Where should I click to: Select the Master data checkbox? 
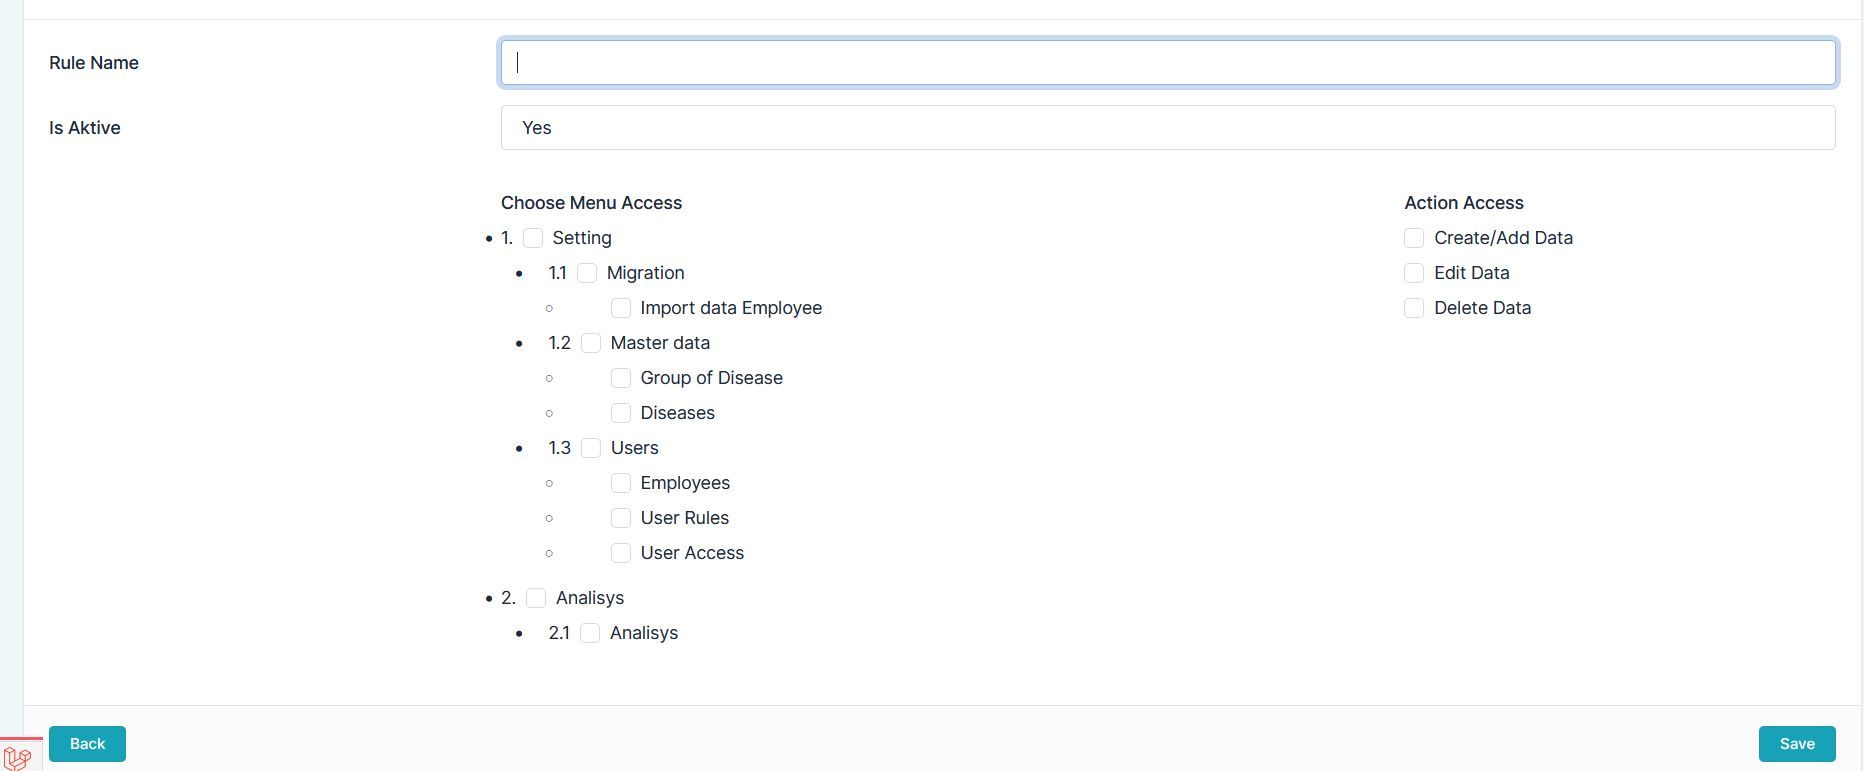[591, 343]
